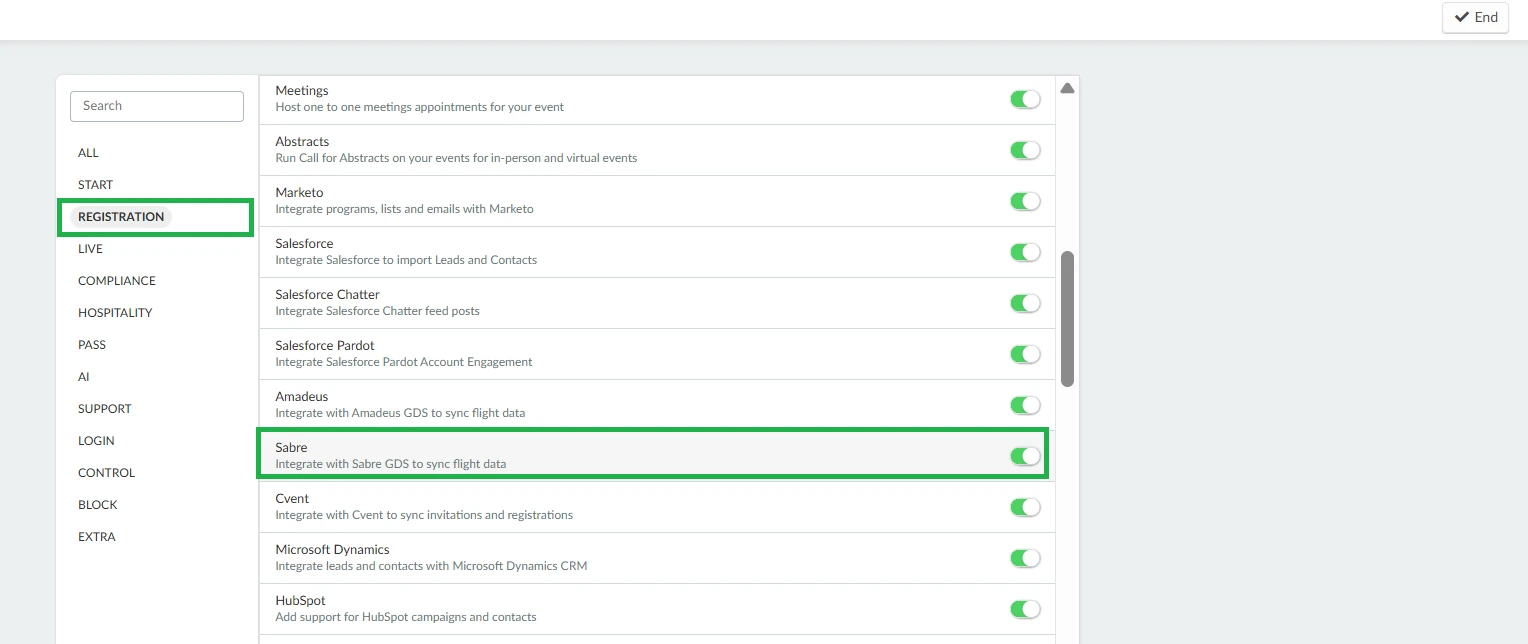The image size is (1528, 644).
Task: Click the scroll-up arrow of the list
Action: point(1067,88)
